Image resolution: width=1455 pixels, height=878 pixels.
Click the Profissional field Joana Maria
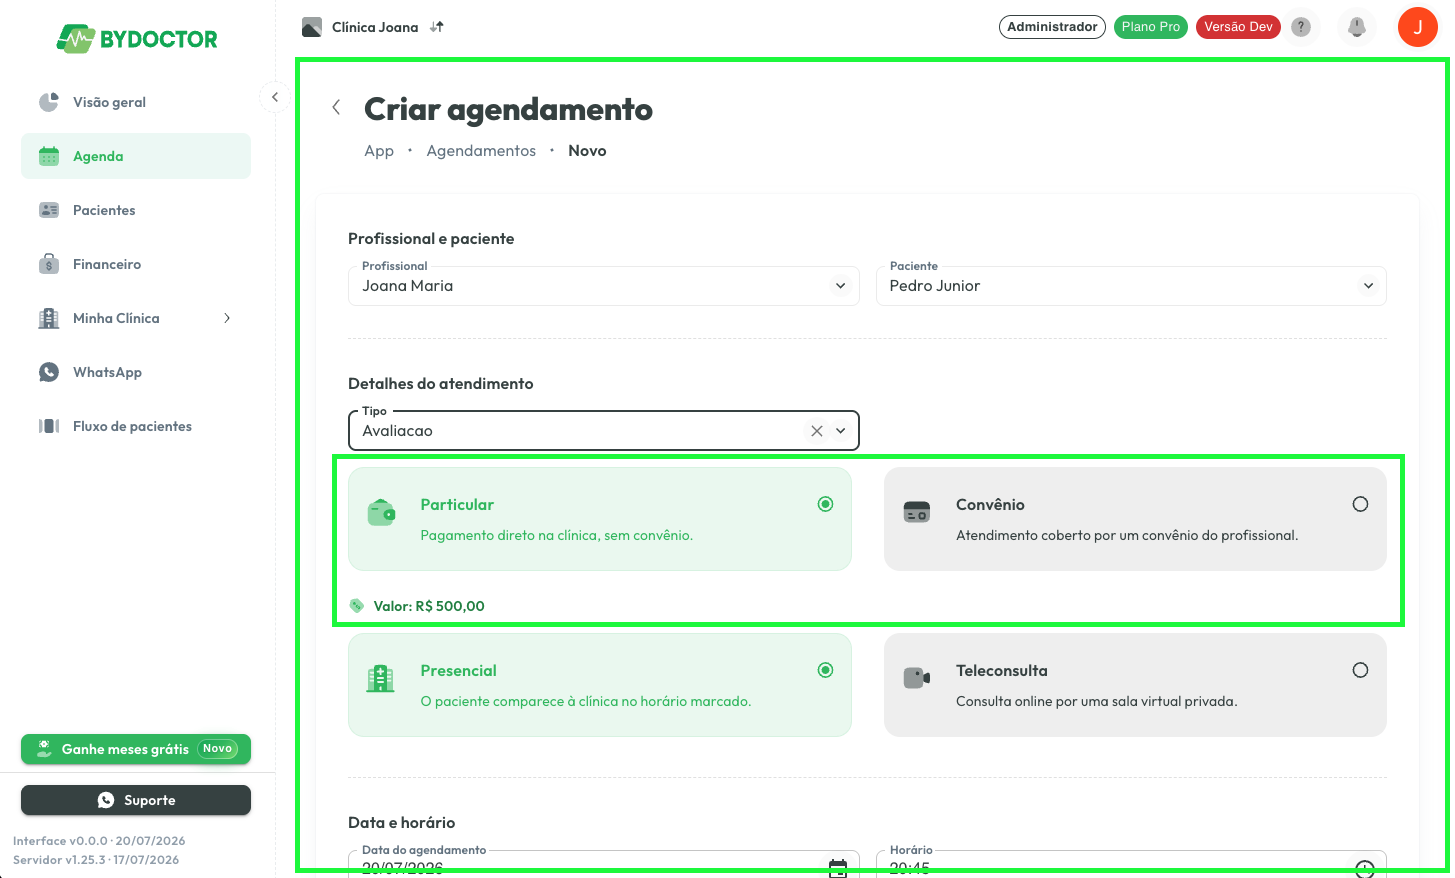coord(604,286)
